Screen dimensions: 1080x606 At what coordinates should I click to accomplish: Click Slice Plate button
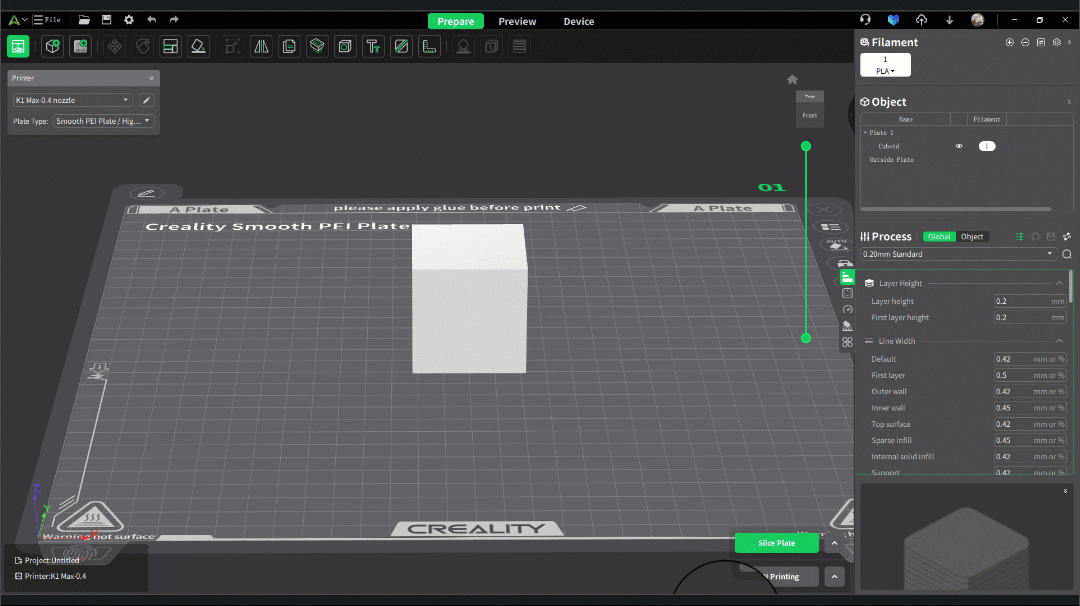(x=776, y=543)
